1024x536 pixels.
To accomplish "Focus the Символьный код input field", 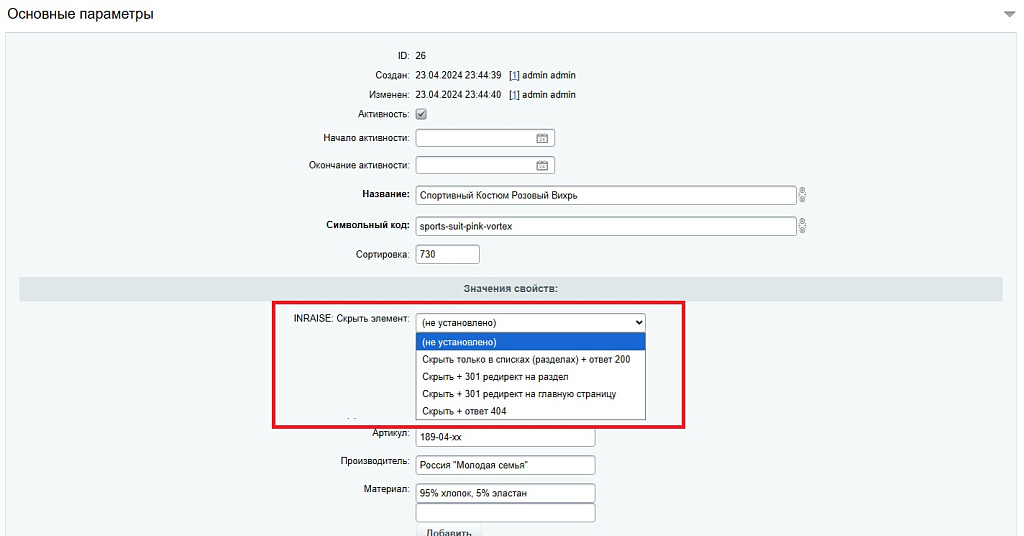I will pyautogui.click(x=605, y=226).
